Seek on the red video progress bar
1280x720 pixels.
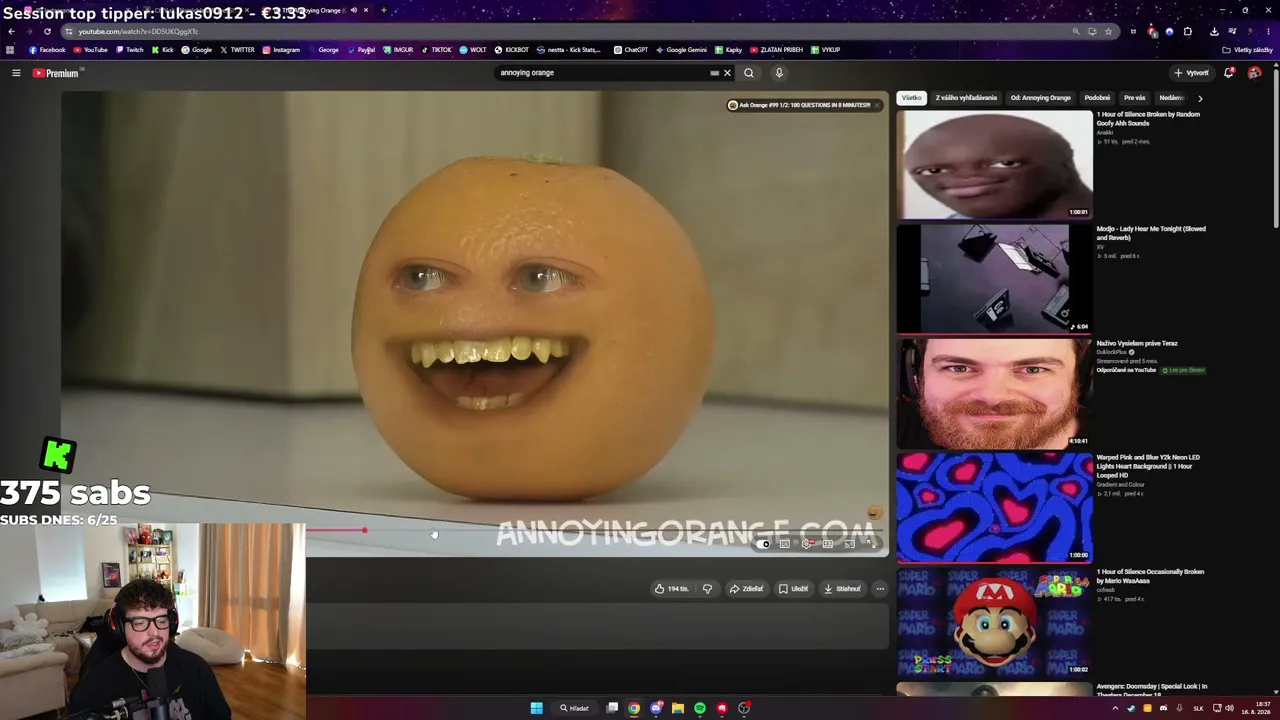(x=597, y=531)
